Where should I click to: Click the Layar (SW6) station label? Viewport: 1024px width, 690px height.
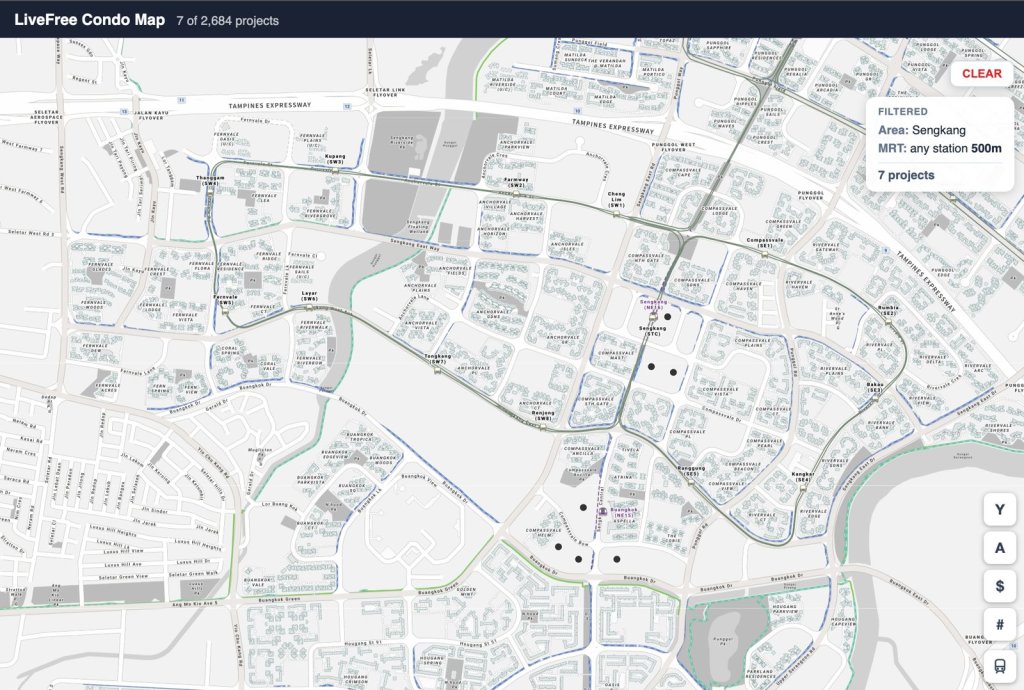pyautogui.click(x=310, y=296)
